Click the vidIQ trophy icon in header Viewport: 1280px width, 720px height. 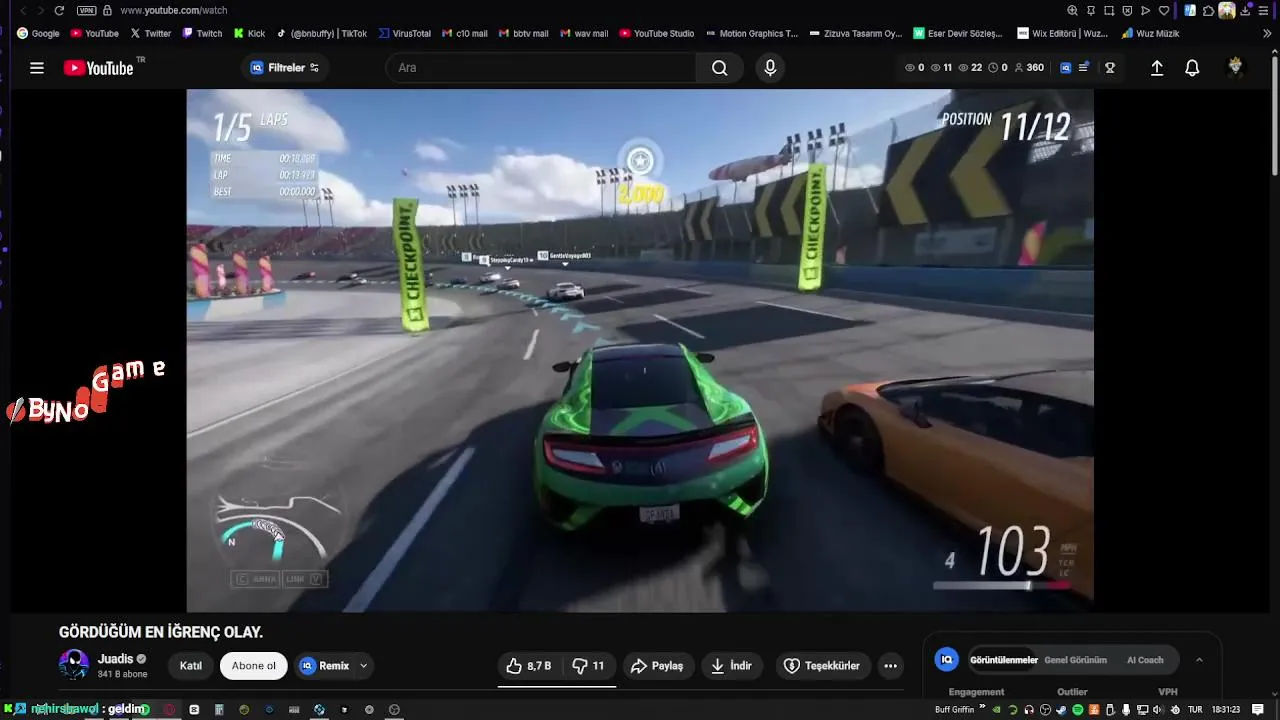coord(1110,68)
